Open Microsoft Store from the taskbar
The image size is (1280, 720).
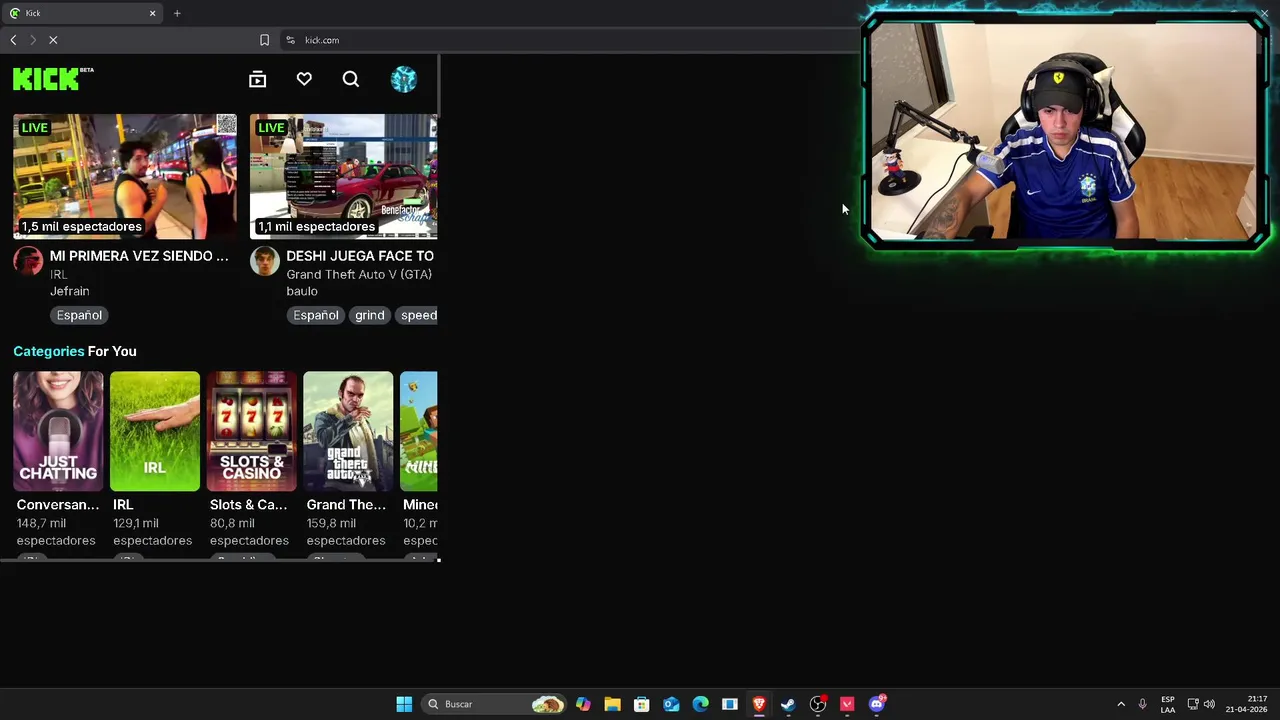(641, 704)
